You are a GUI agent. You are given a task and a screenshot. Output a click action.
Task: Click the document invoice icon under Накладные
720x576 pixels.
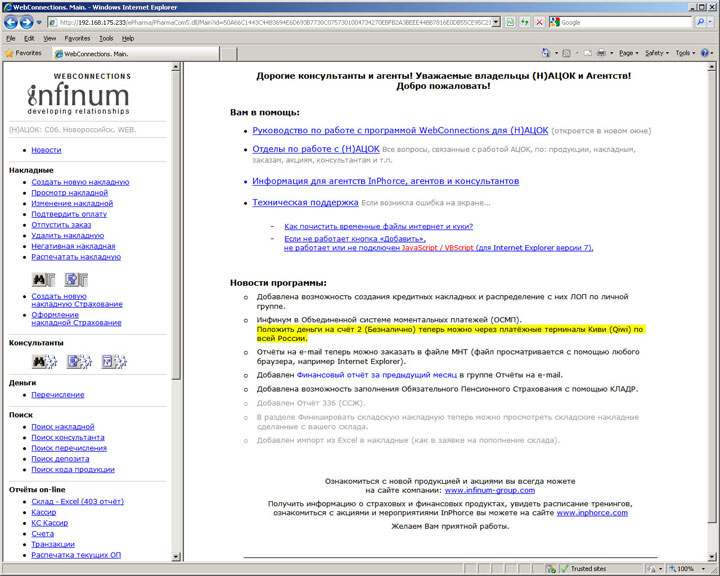click(76, 279)
